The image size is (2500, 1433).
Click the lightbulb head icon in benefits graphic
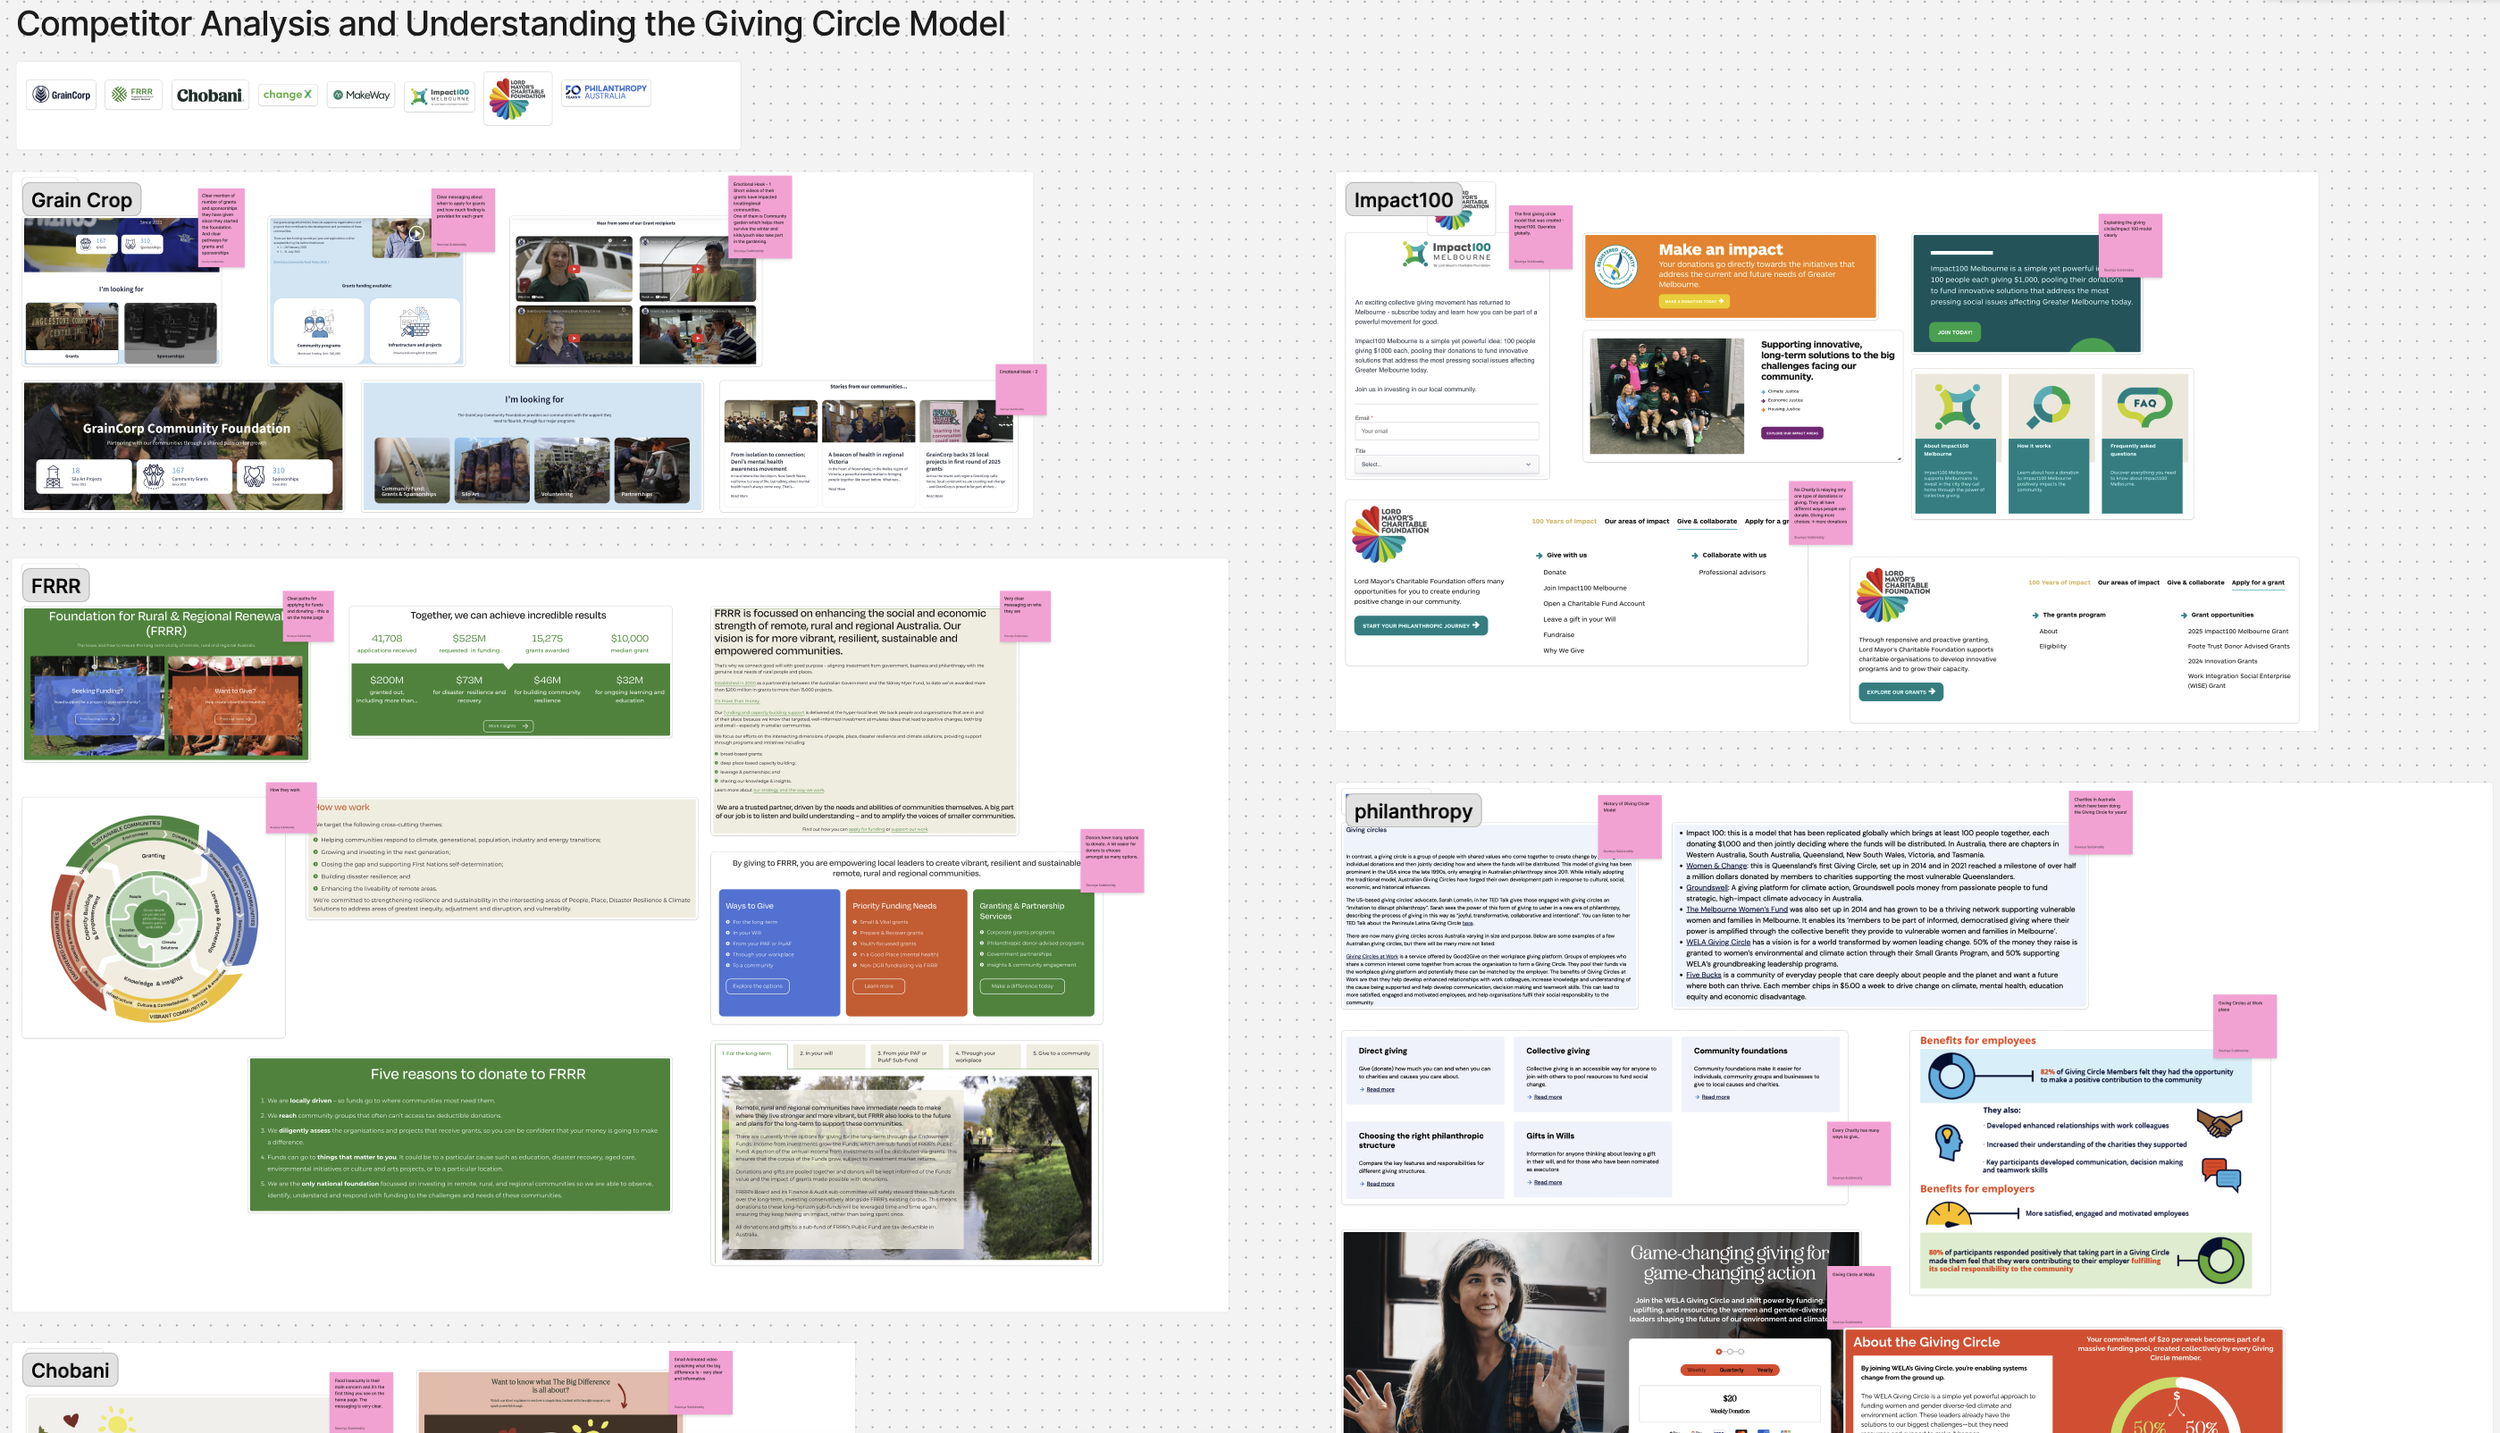(1948, 1142)
